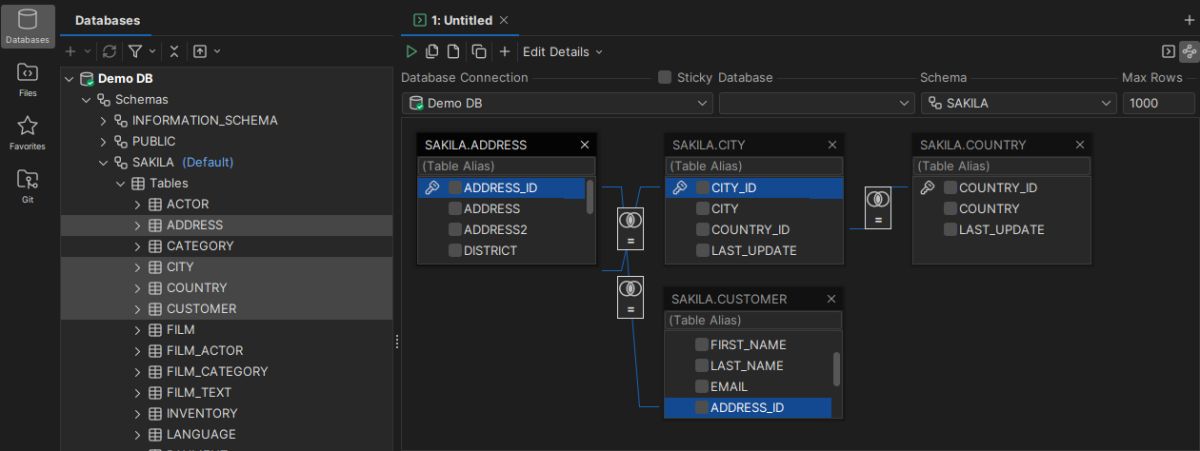Viewport: 1200px width, 451px height.
Task: Open the Edit Details menu
Action: point(563,51)
